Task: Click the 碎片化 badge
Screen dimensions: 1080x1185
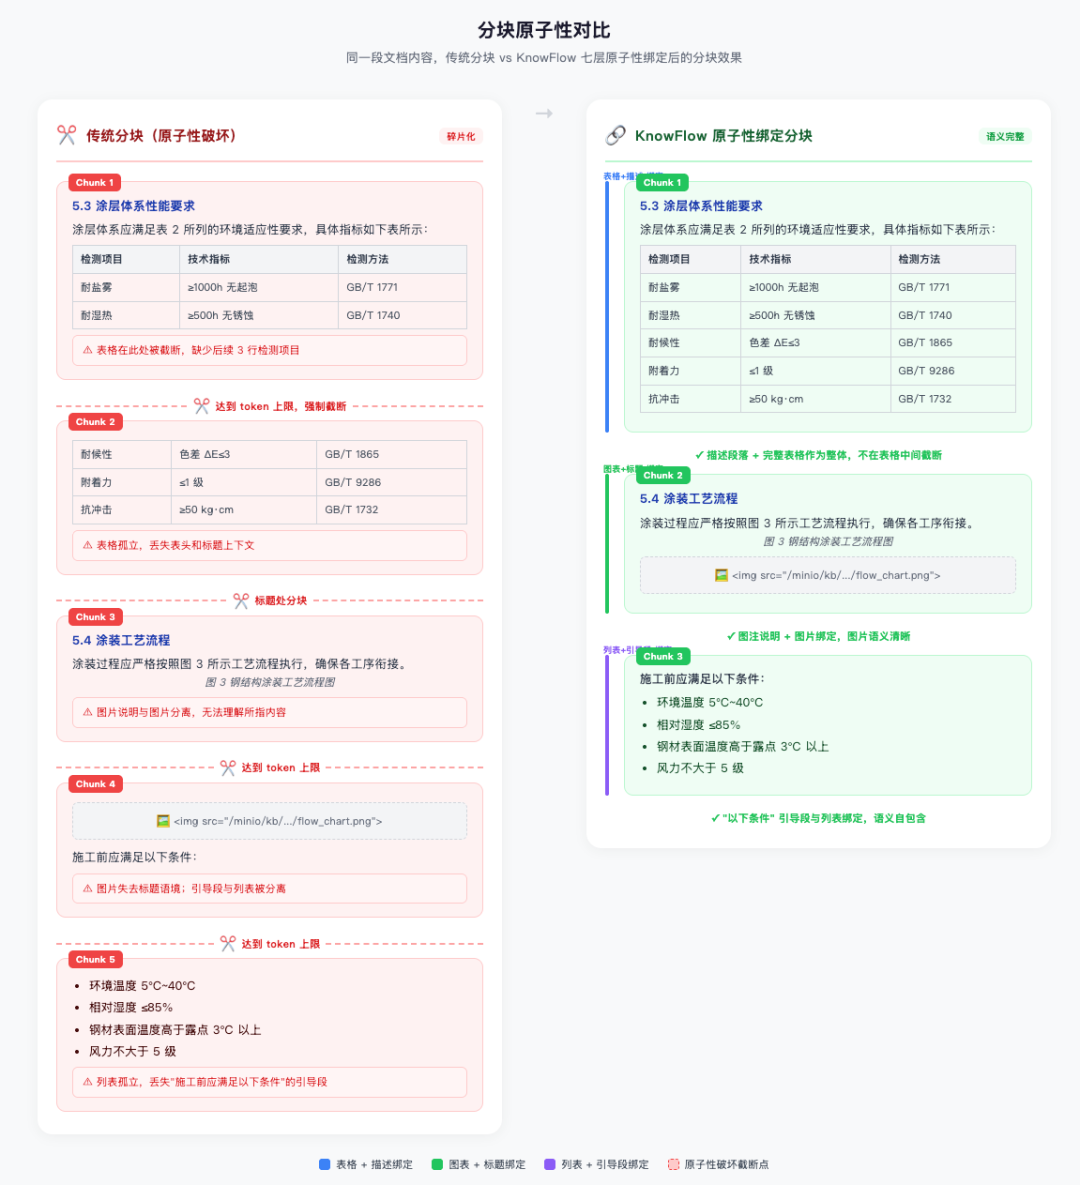Action: tap(461, 135)
